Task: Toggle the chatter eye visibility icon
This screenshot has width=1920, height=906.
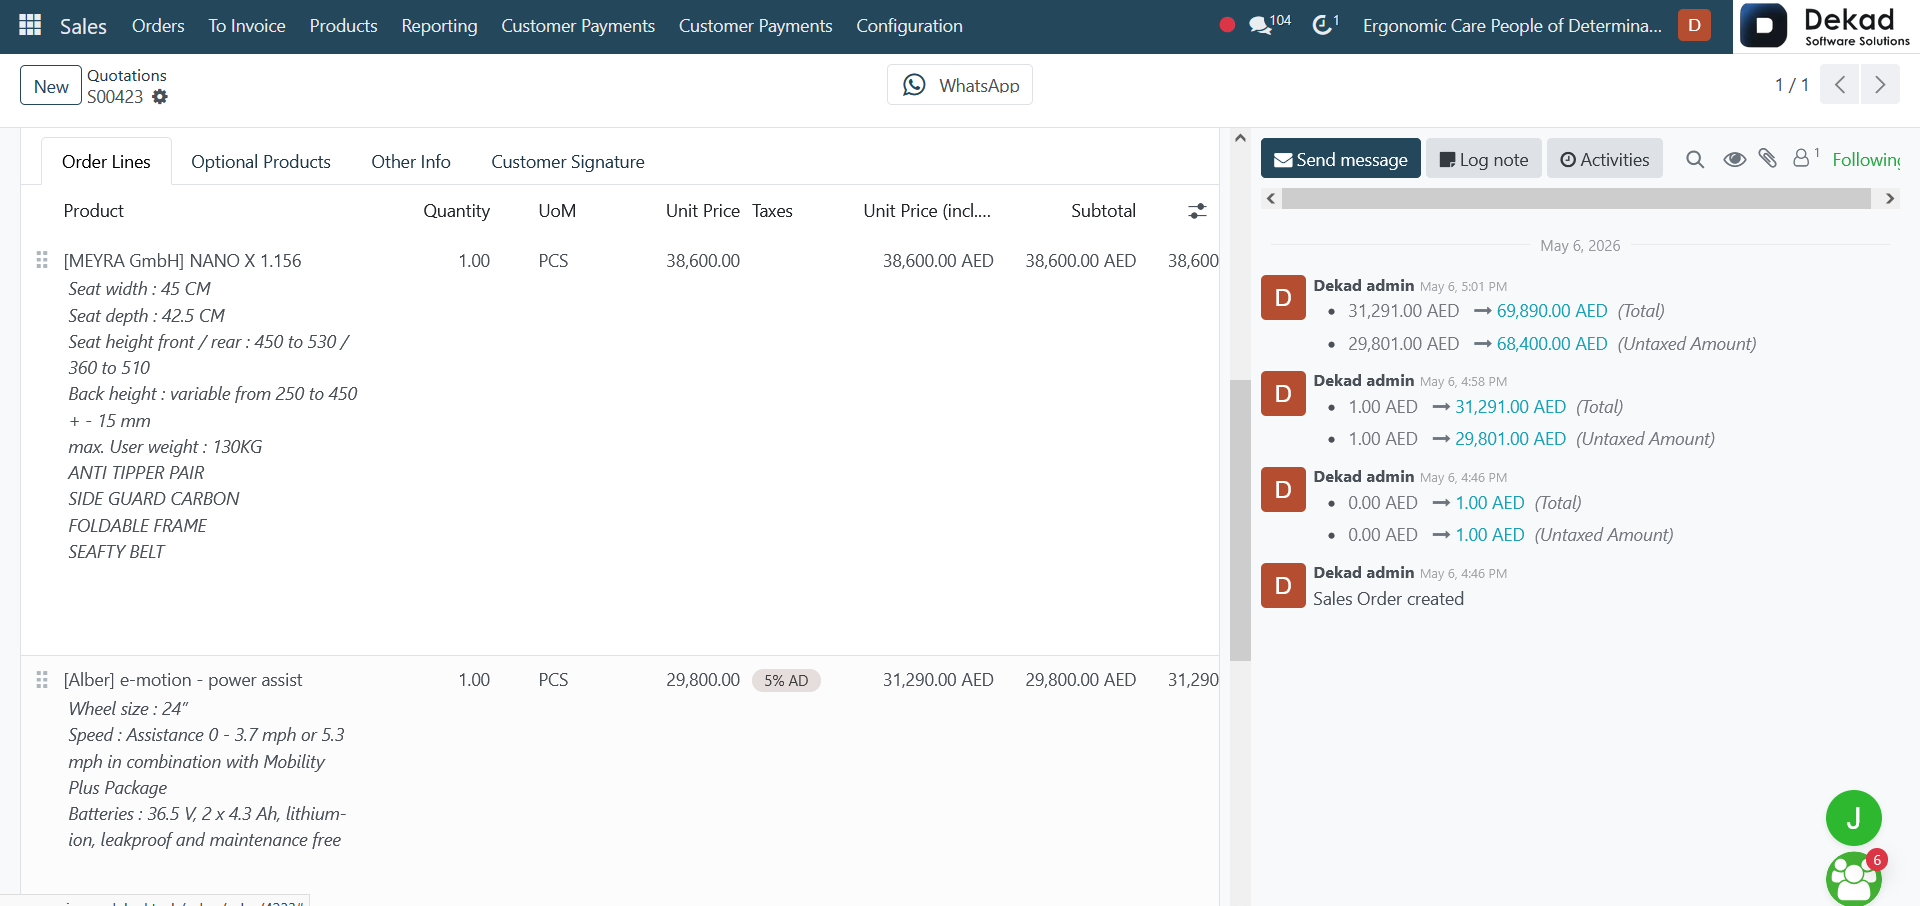Action: 1734,159
